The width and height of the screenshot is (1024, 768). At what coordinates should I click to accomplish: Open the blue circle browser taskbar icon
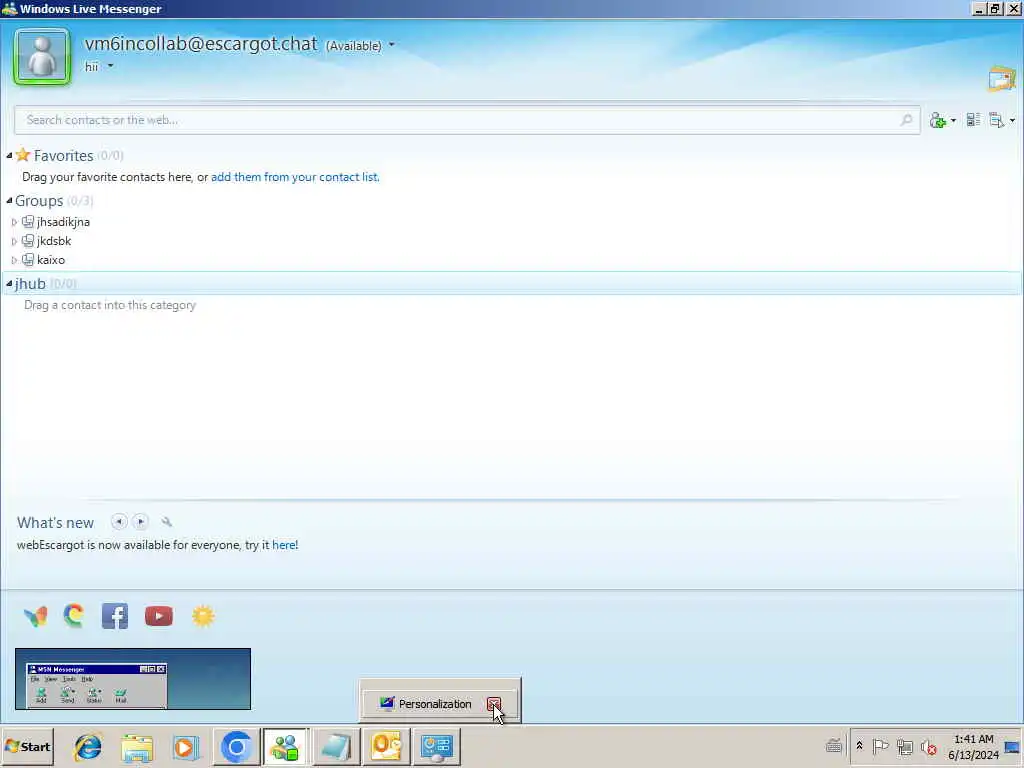(x=236, y=746)
